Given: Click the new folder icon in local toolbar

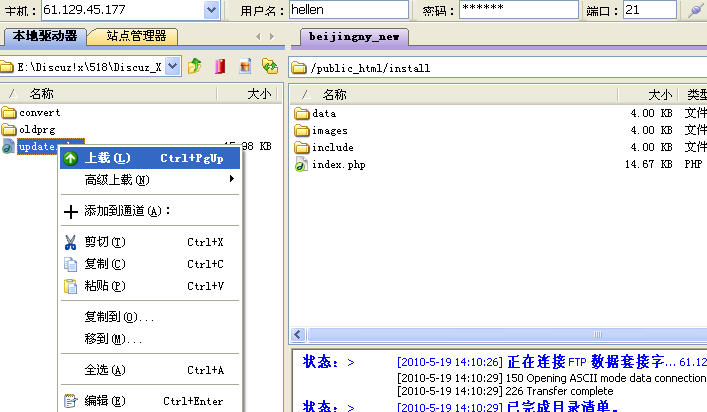Looking at the screenshot, I should pos(245,66).
